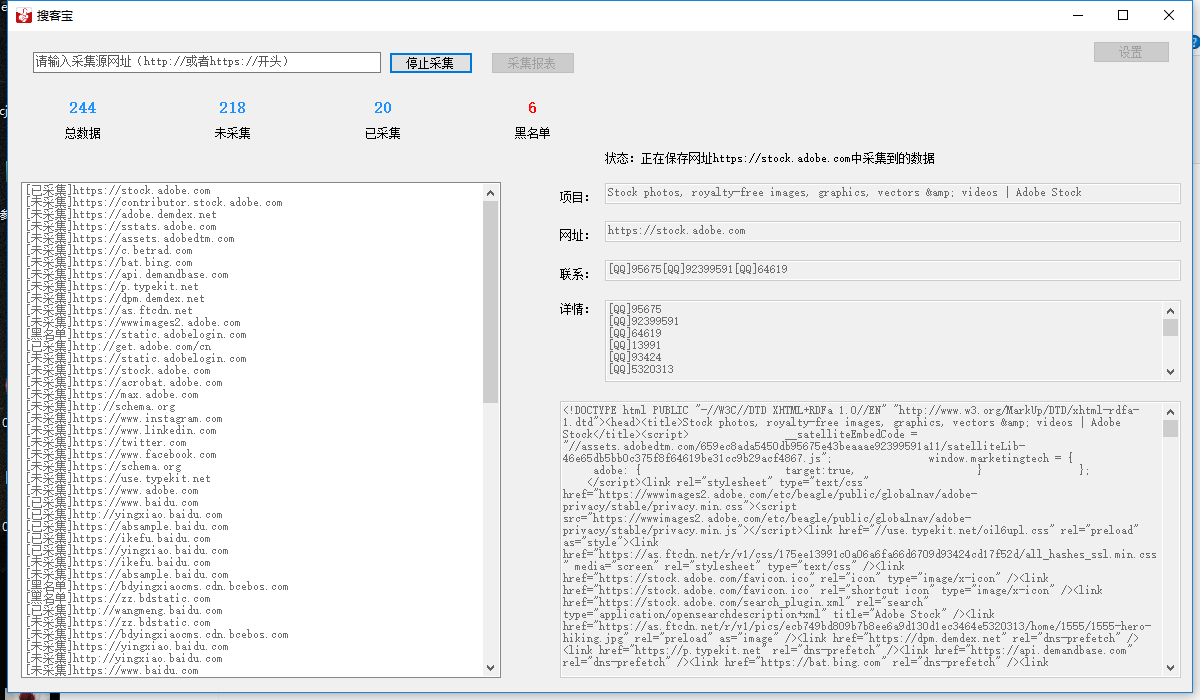The image size is (1200, 700).
Task: Select the api.demandbase.com list row
Action: [254, 274]
